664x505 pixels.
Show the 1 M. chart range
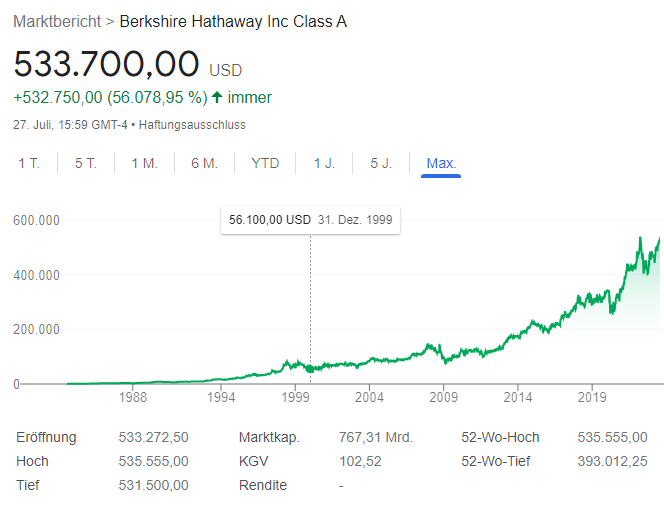[x=144, y=163]
